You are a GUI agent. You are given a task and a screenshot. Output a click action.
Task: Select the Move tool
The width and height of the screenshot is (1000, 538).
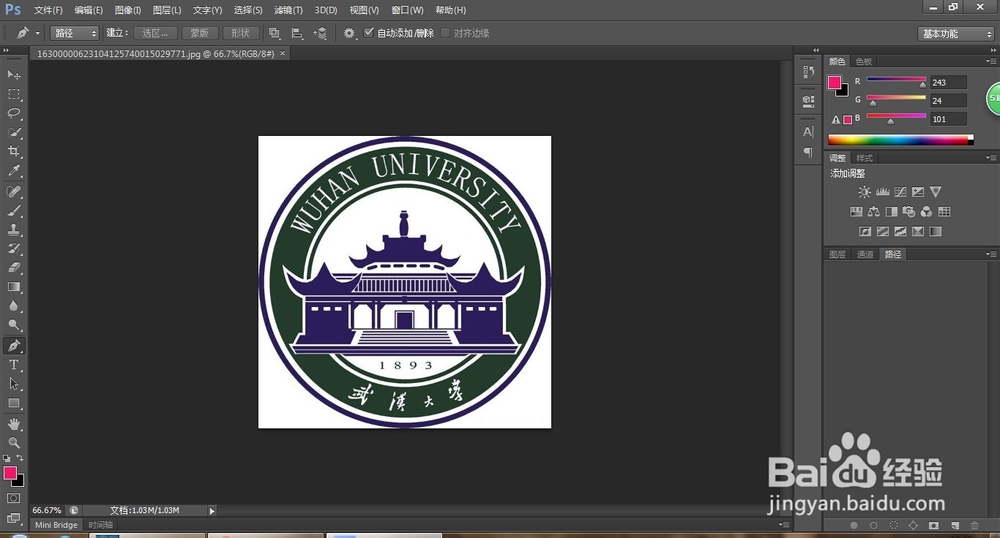tap(13, 75)
